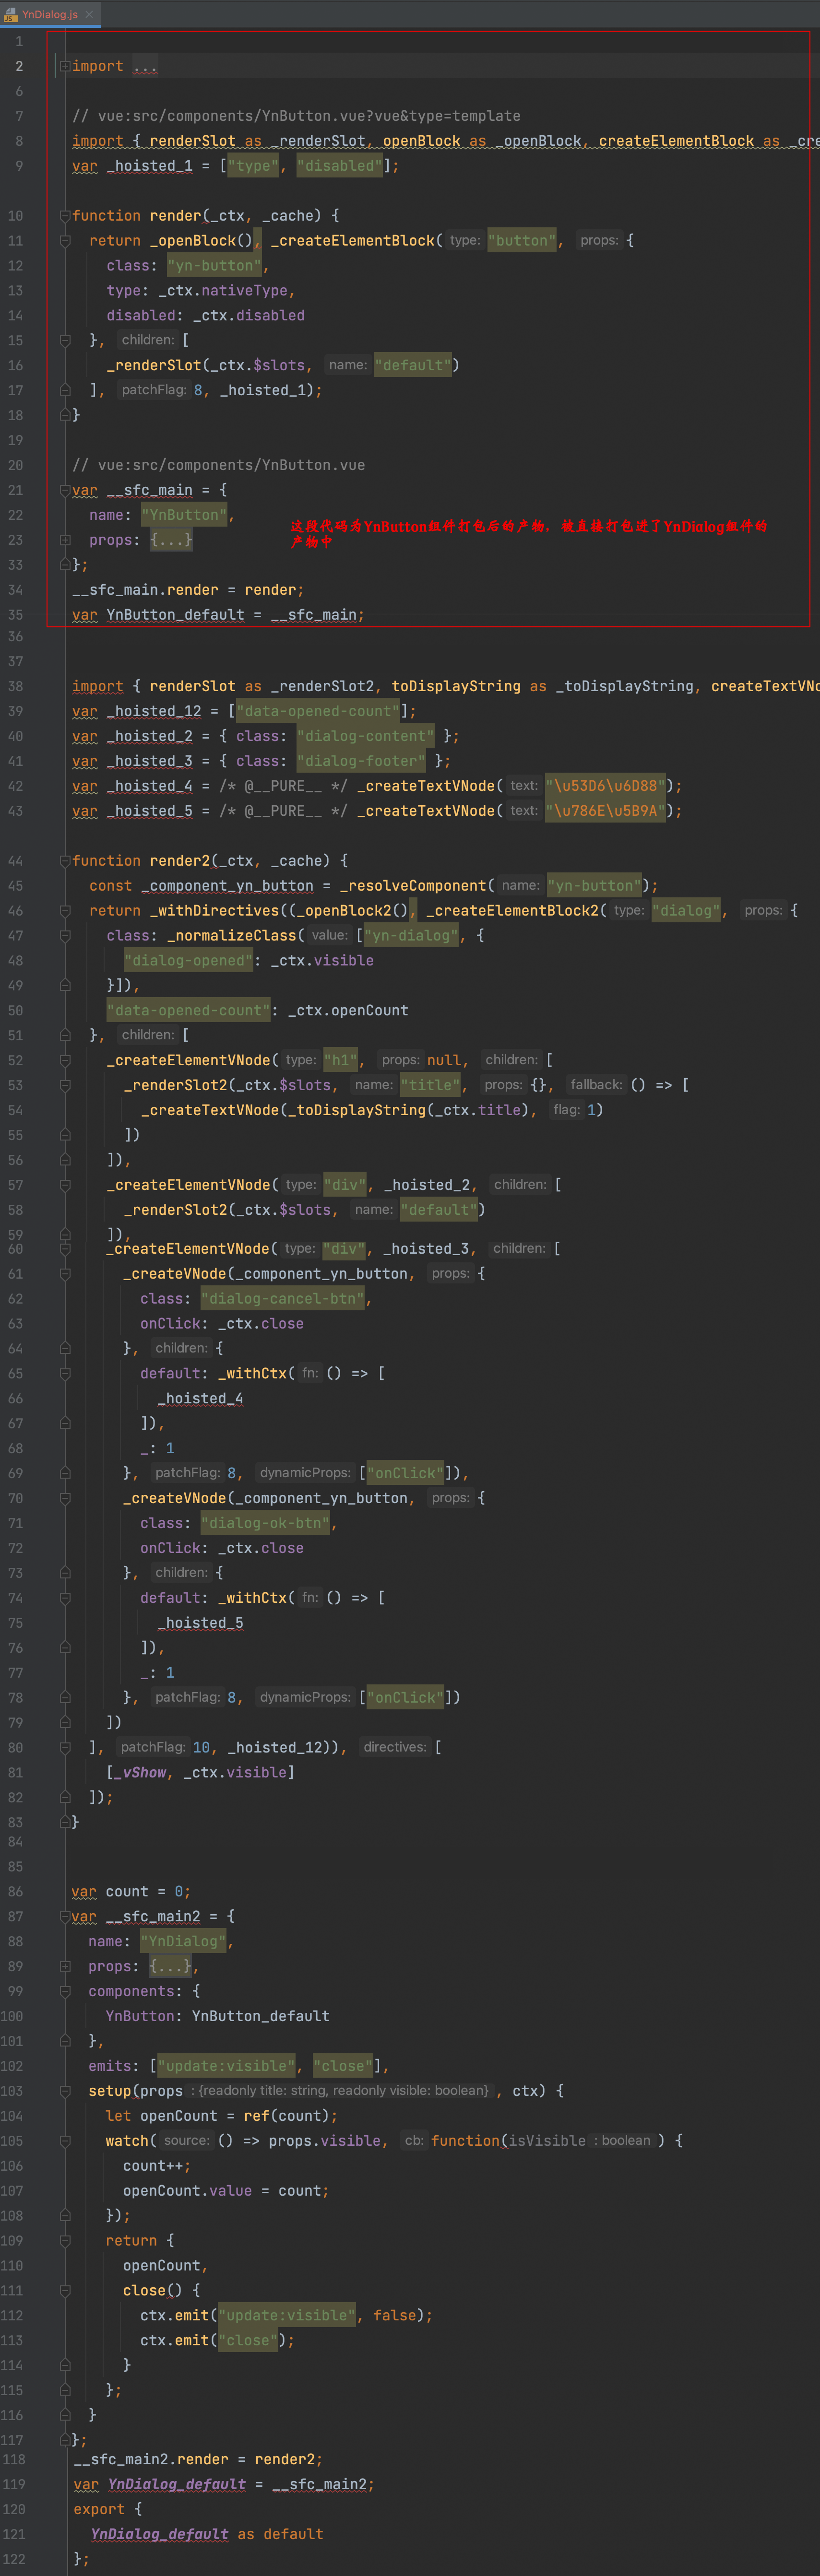Collapse _normalizeClass block at line 47
Viewport: 820px width, 2576px height.
click(x=65, y=936)
